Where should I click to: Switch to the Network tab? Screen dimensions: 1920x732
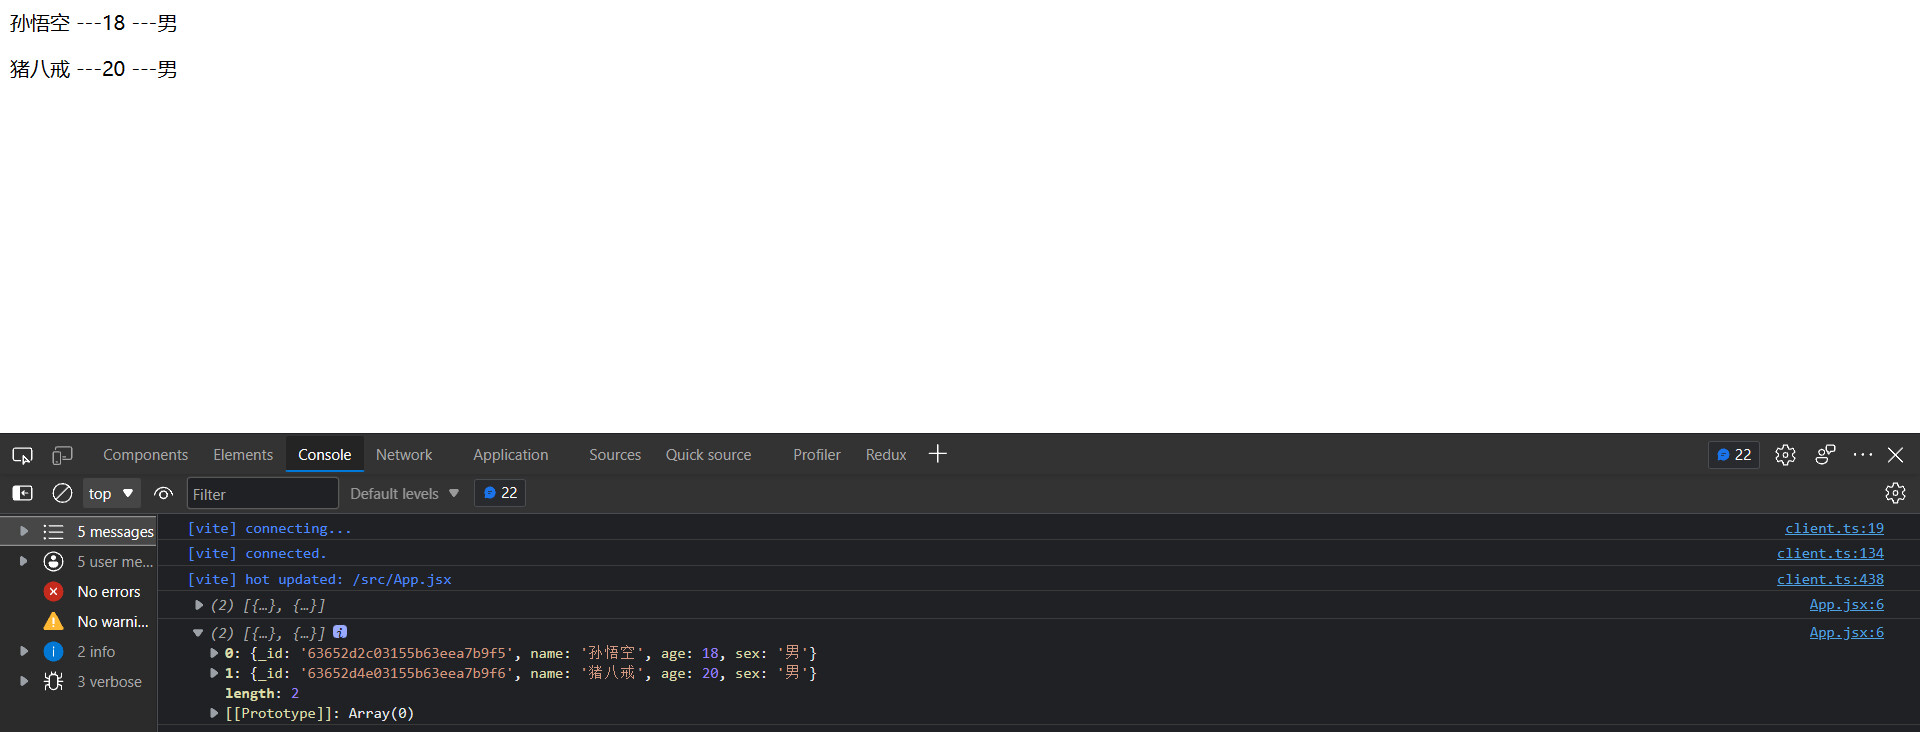404,455
